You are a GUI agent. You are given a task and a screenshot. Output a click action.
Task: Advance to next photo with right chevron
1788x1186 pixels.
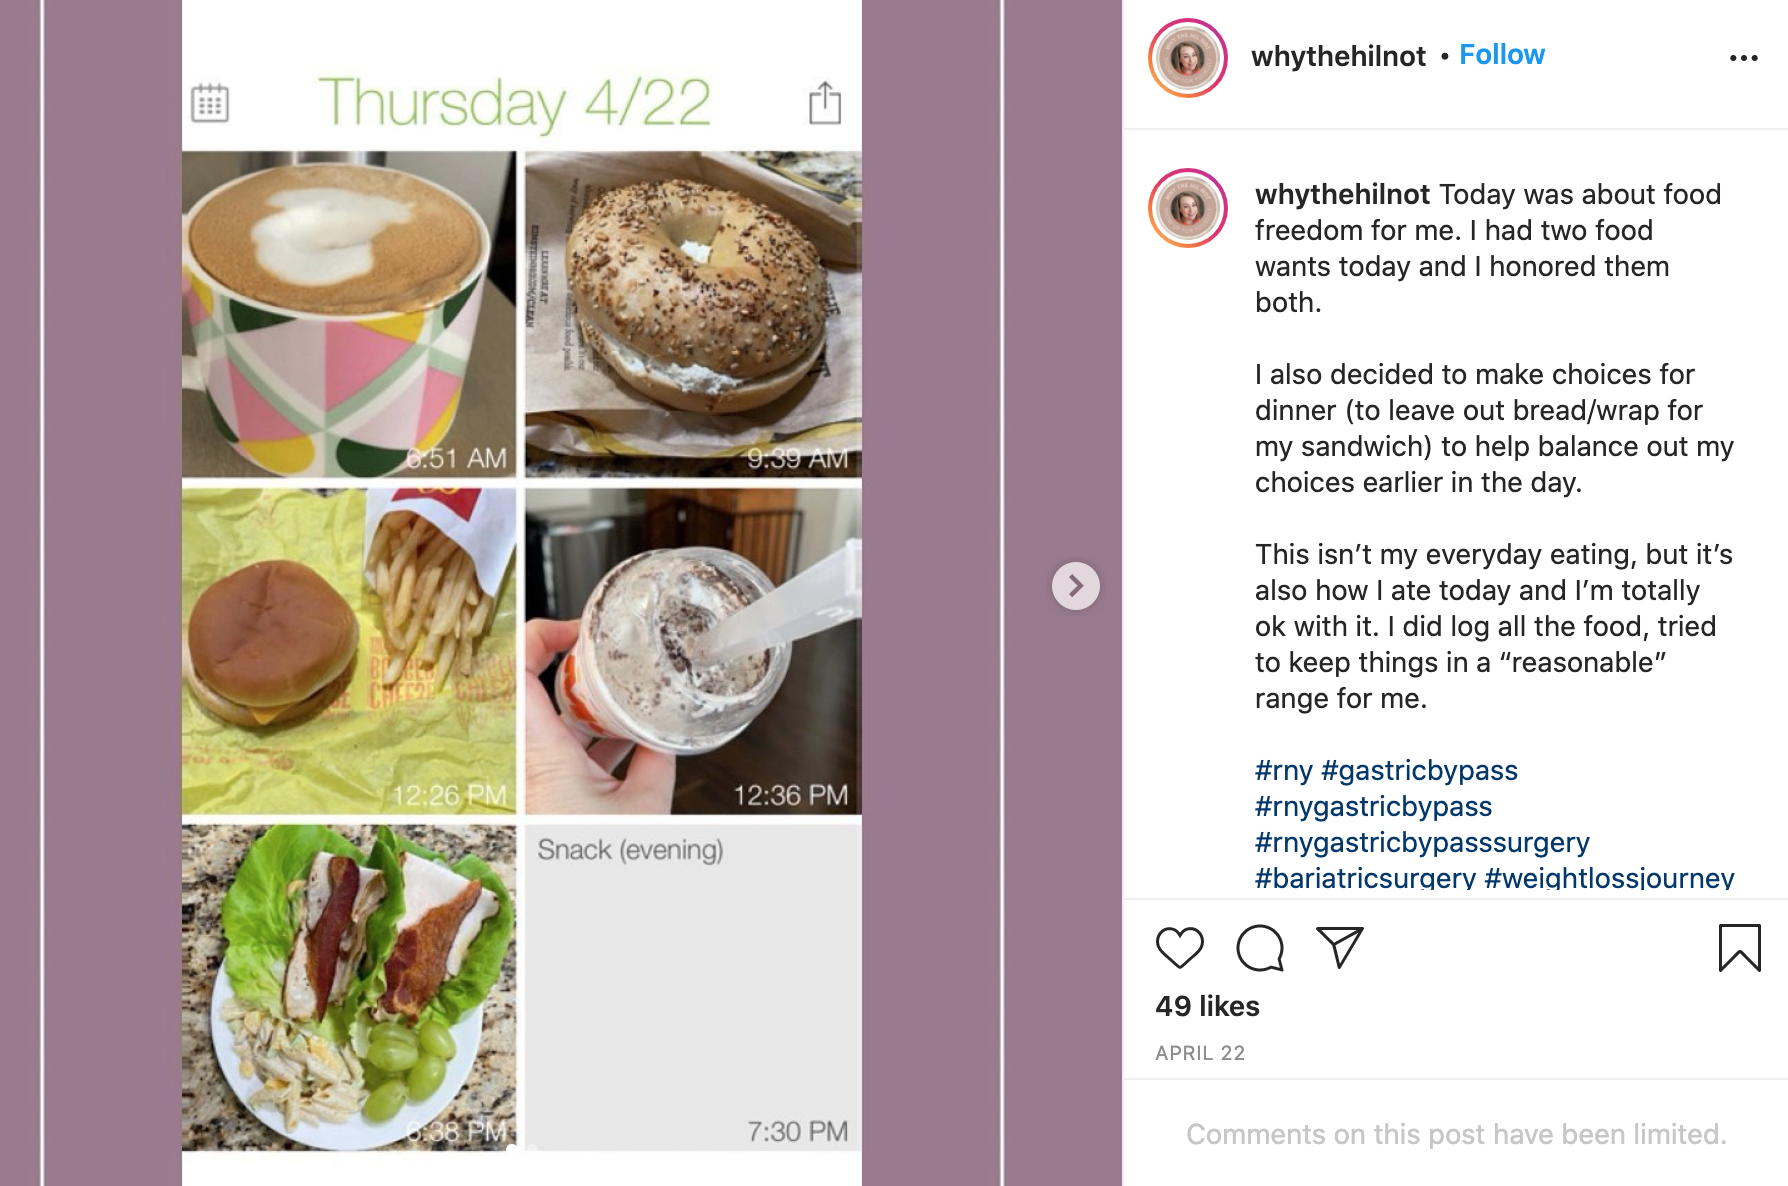point(1075,585)
